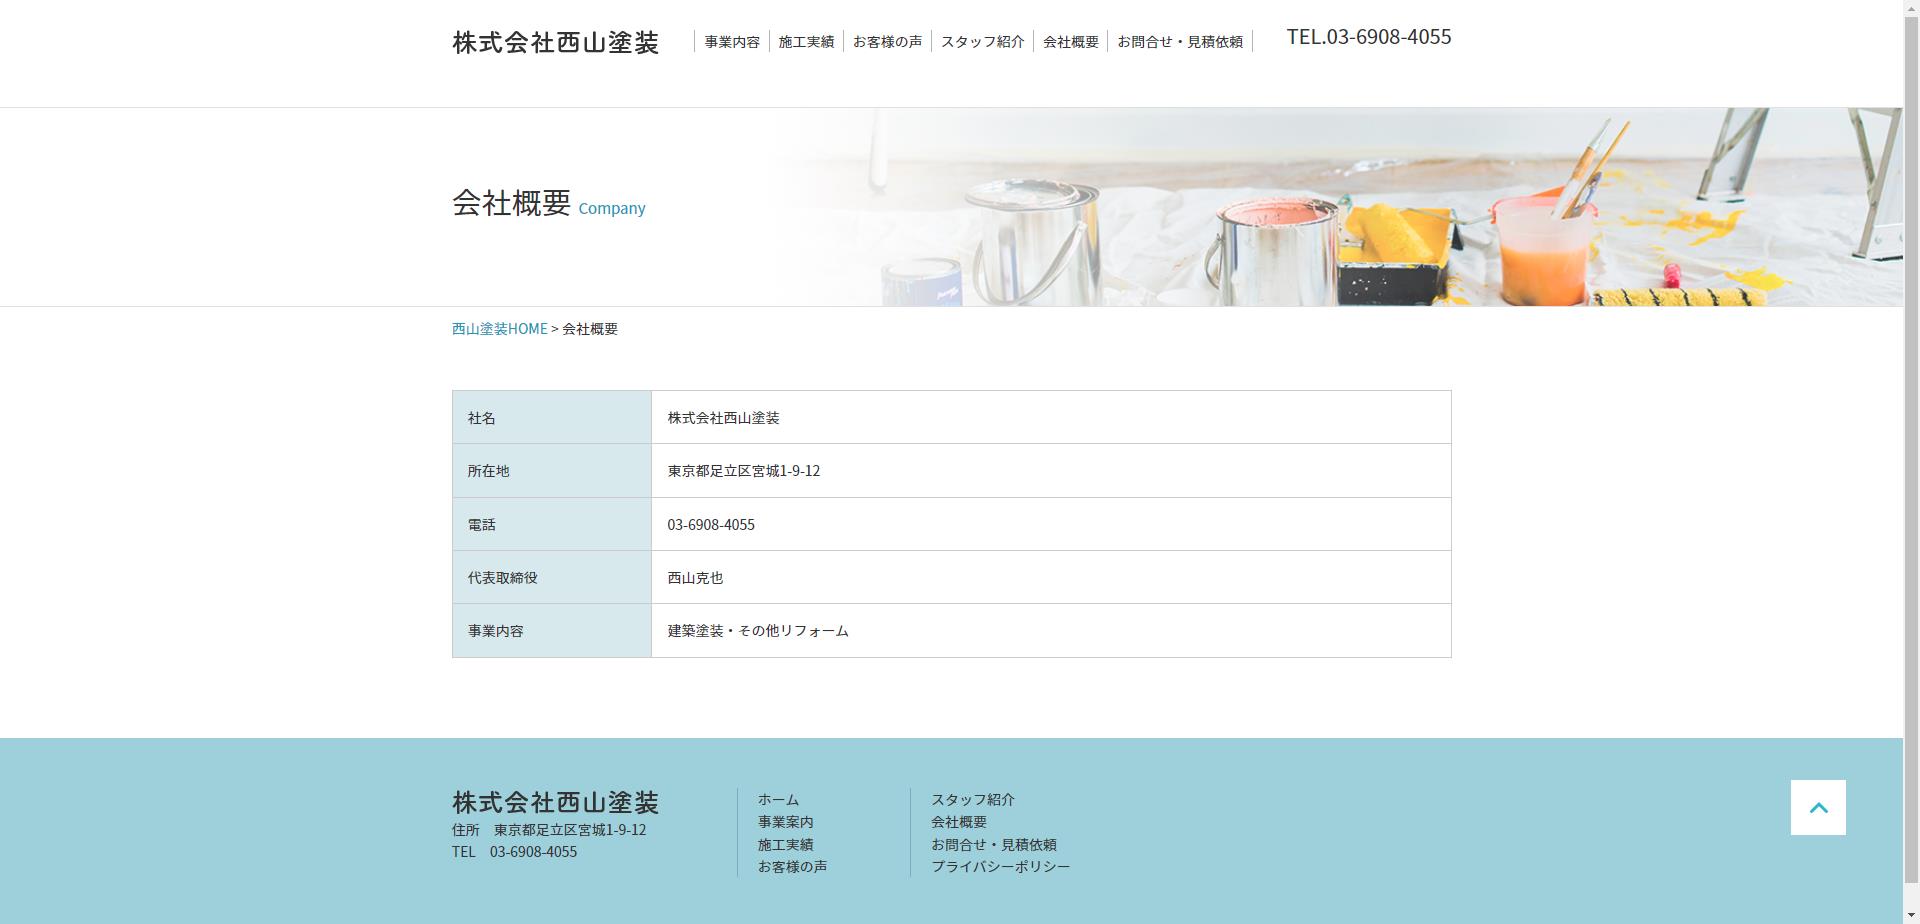1920x924 pixels.
Task: Click the header telephone number
Action: tap(1368, 37)
